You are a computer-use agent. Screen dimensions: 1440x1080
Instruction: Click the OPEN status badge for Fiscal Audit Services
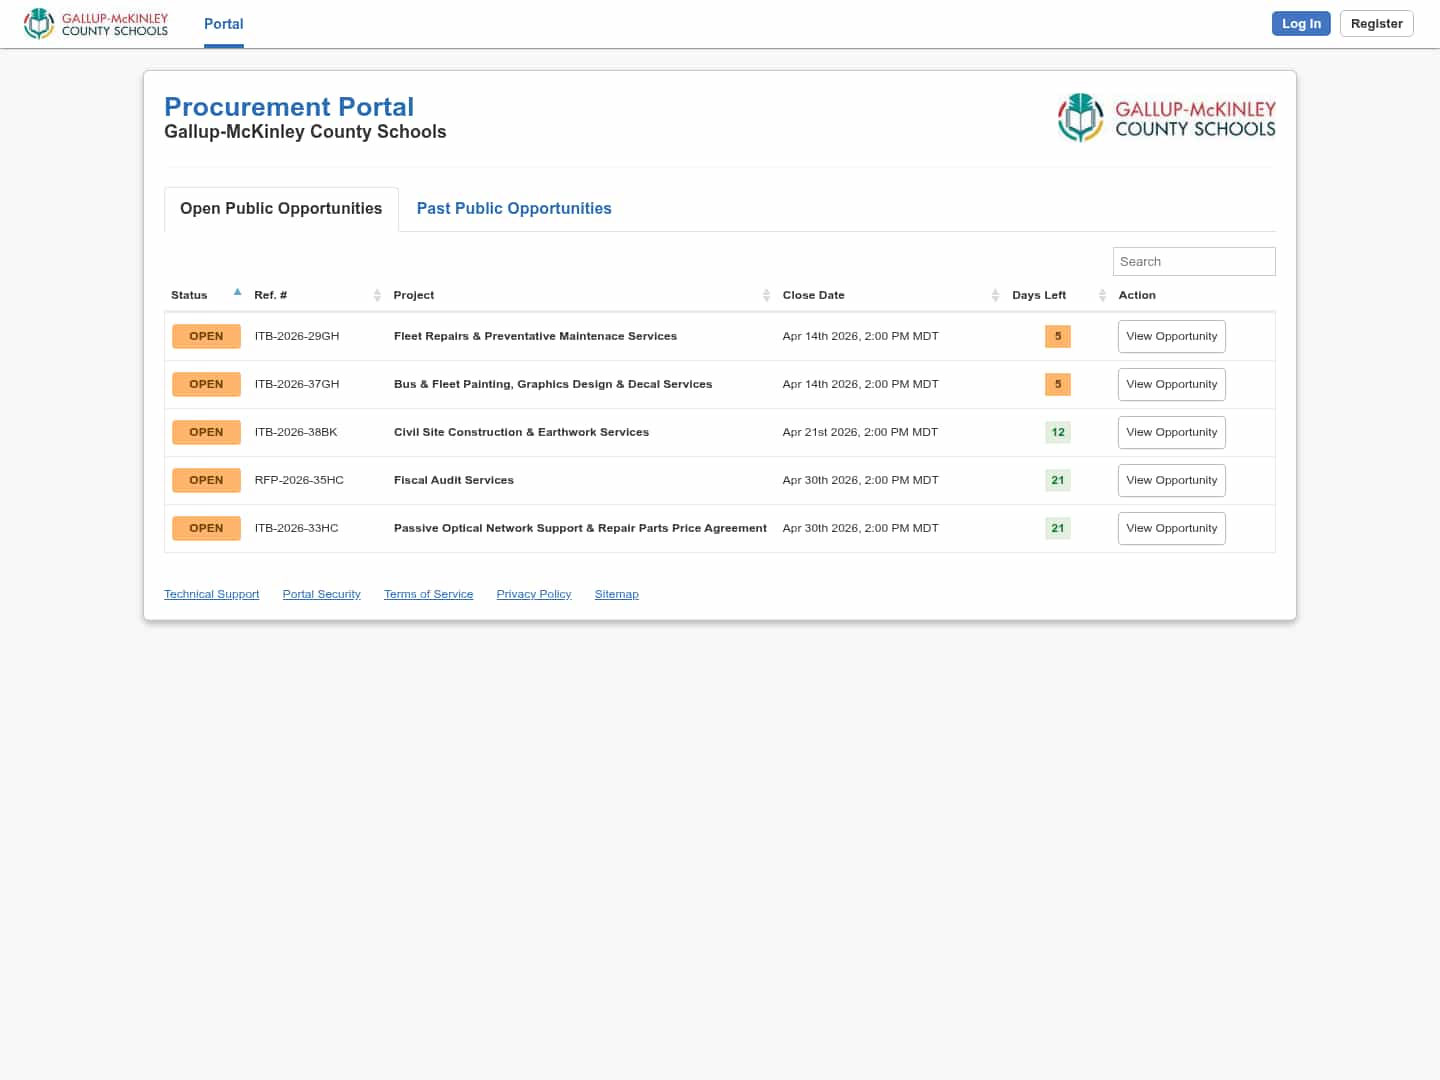pos(206,480)
